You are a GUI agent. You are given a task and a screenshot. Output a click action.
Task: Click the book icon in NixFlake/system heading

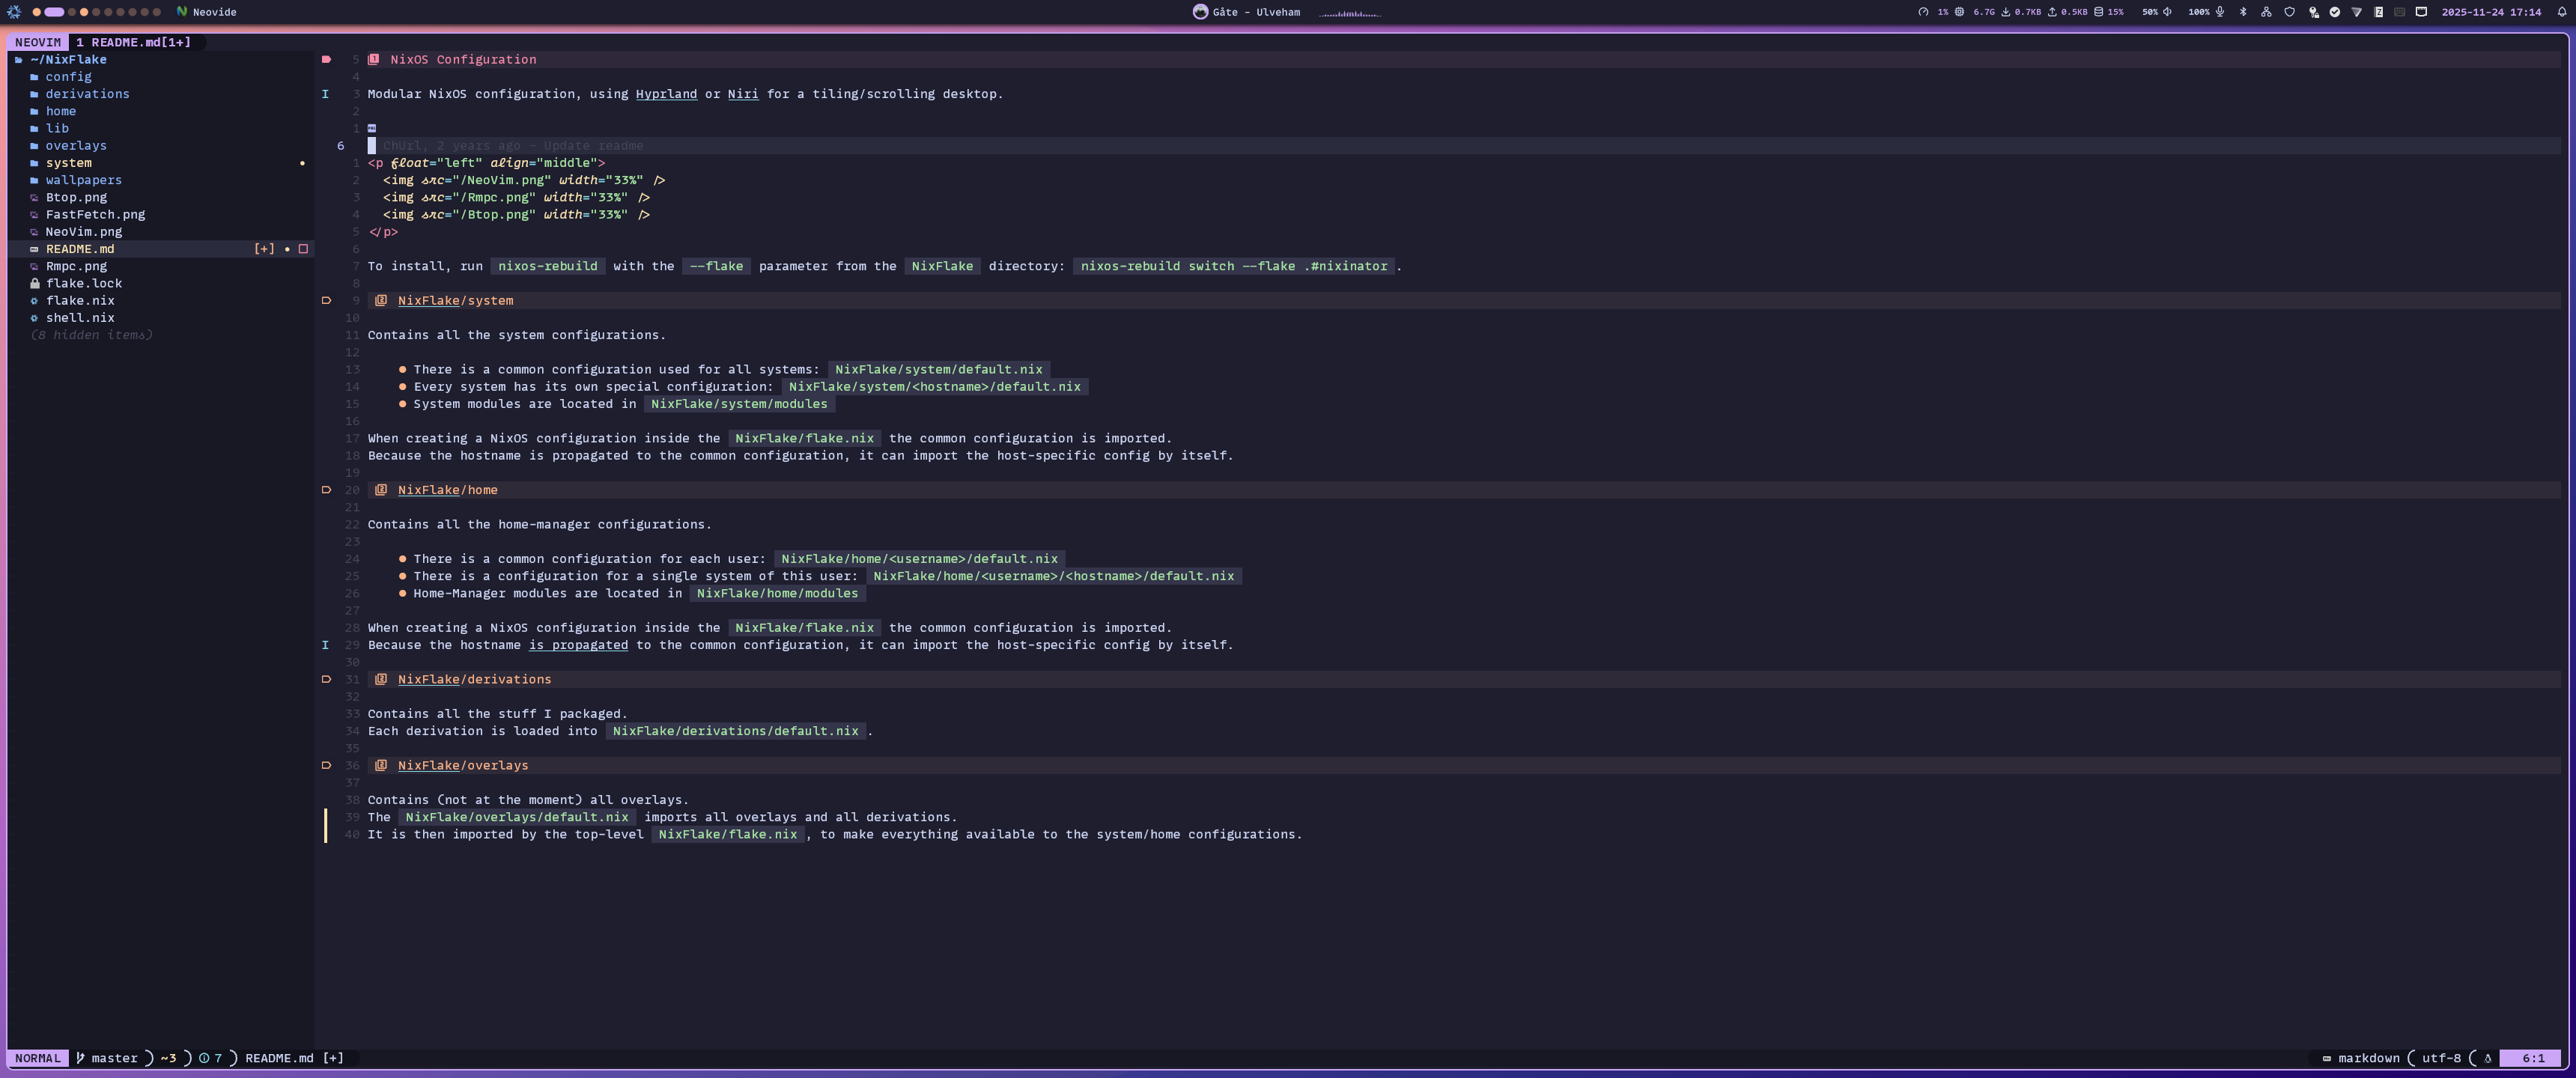click(x=381, y=300)
